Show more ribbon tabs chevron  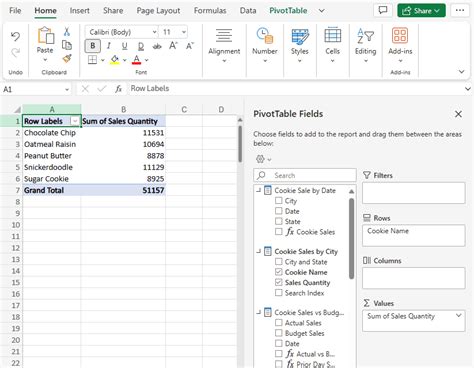click(322, 11)
